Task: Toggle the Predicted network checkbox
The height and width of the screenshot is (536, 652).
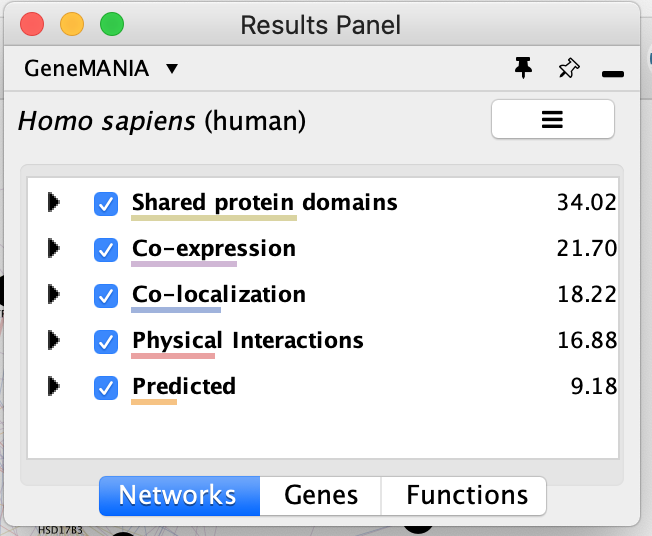Action: tap(106, 387)
